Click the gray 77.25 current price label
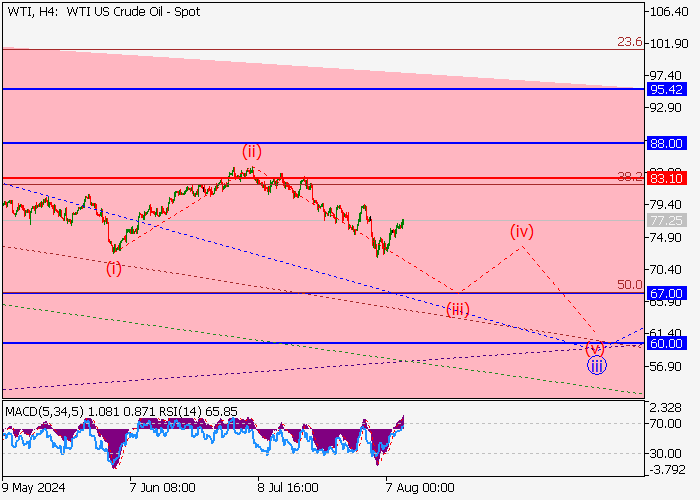This screenshot has width=700, height=500. 667,221
